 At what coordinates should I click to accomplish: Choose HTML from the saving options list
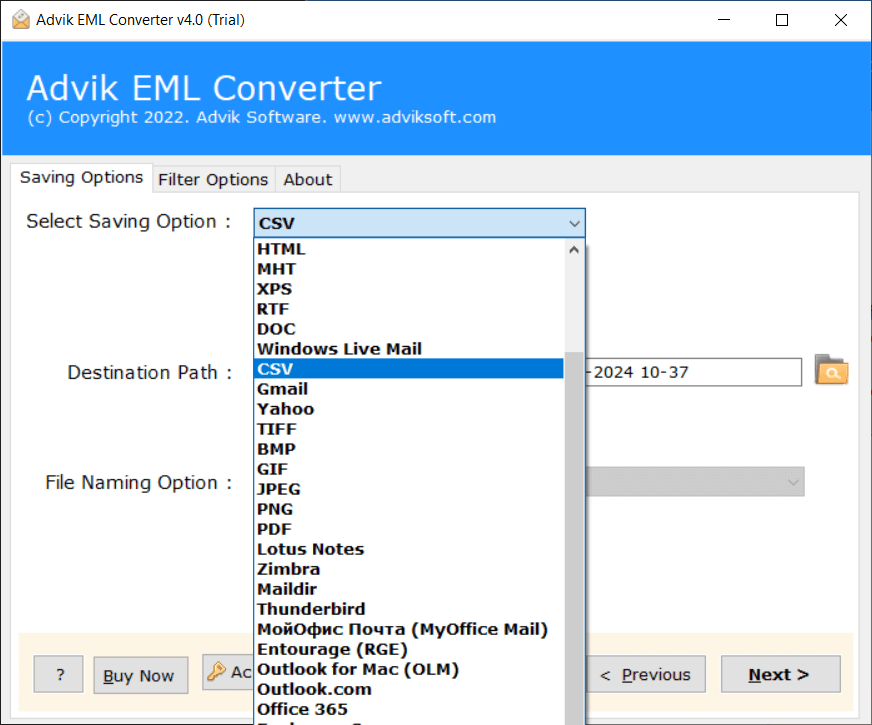409,249
